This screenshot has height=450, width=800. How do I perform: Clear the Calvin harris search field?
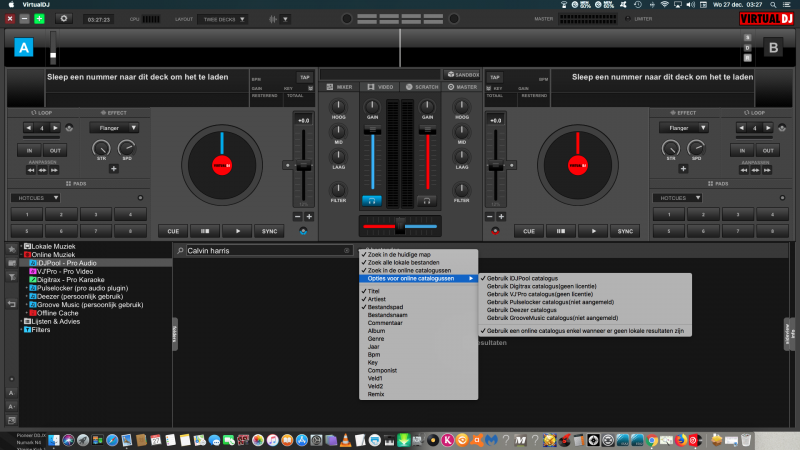click(x=347, y=251)
